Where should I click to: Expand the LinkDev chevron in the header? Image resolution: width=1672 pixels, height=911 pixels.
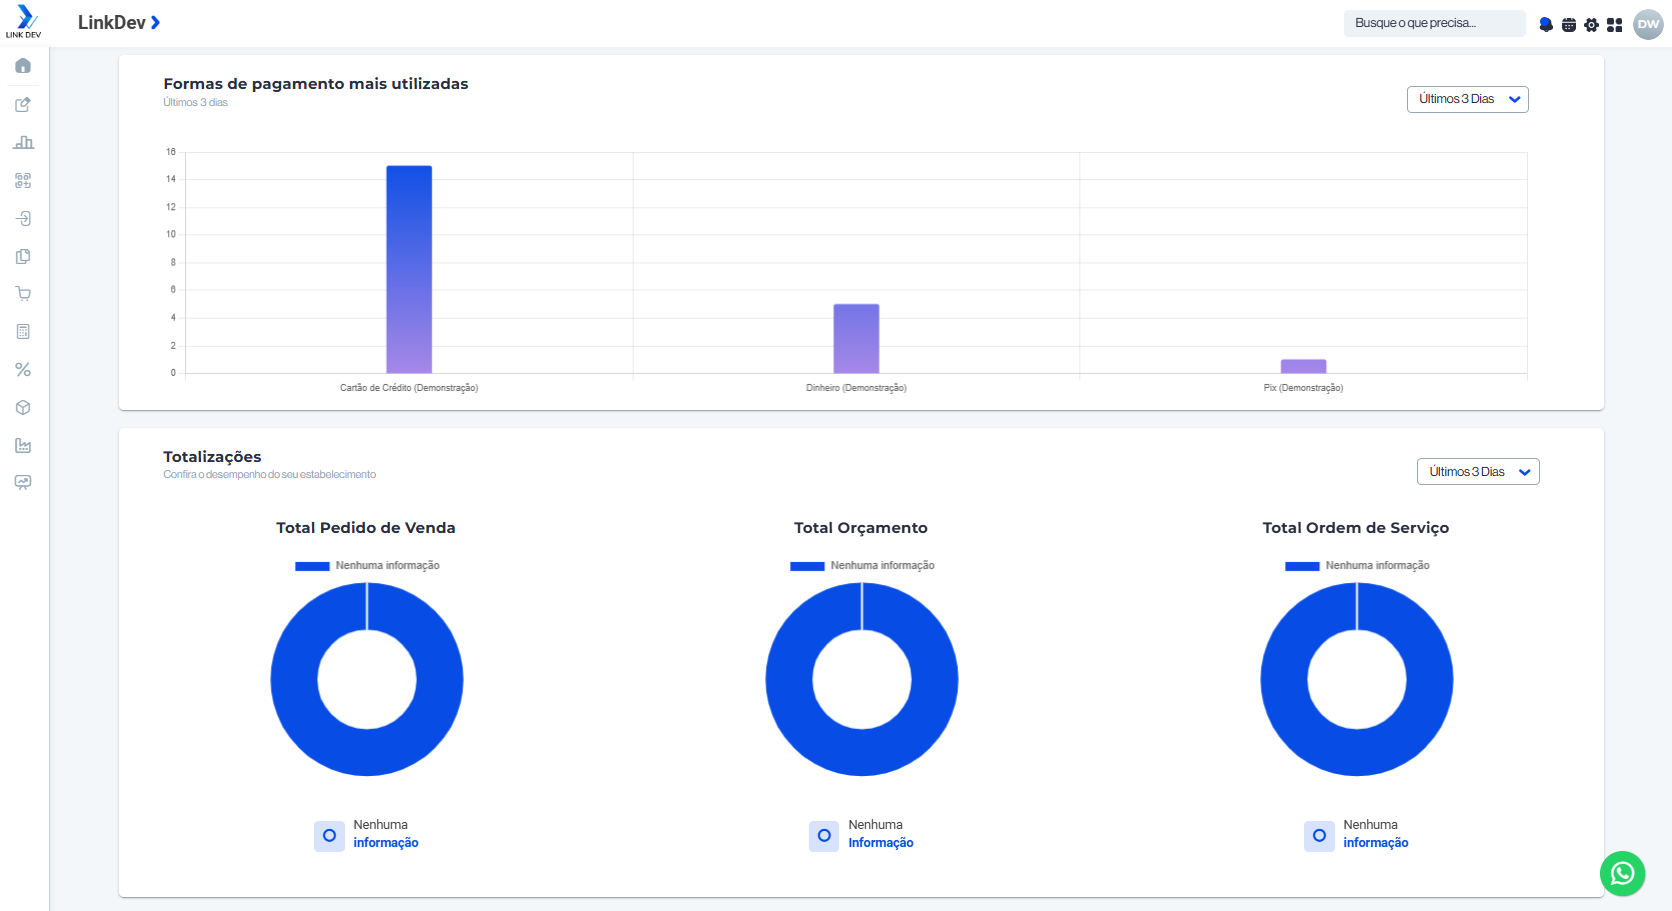[x=155, y=22]
